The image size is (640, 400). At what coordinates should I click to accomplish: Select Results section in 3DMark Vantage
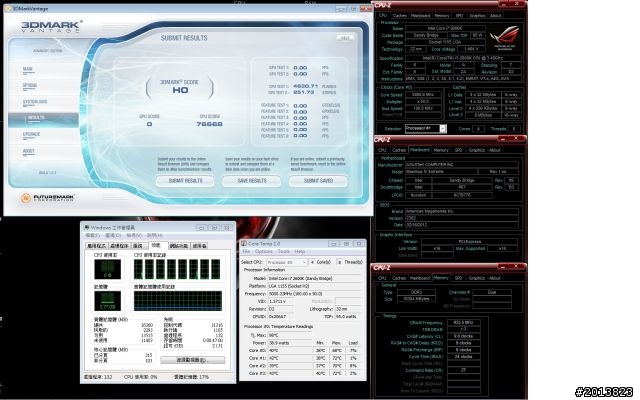(x=43, y=118)
